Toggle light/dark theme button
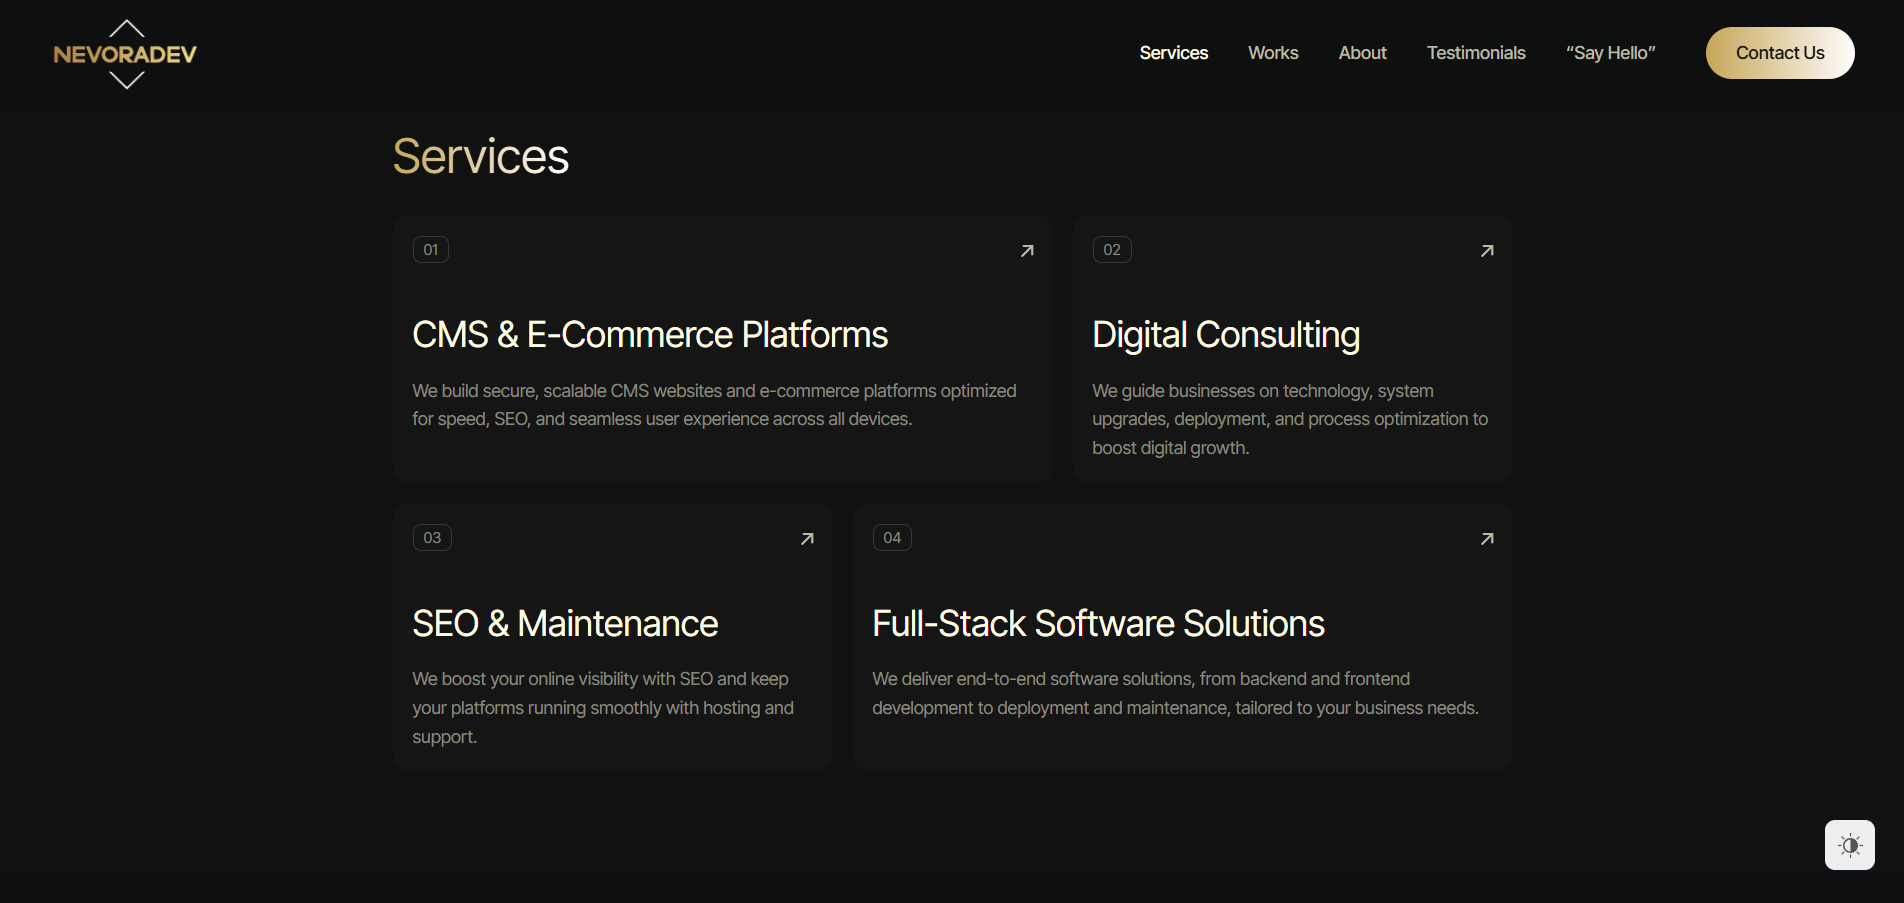This screenshot has width=1904, height=903. 1849,845
